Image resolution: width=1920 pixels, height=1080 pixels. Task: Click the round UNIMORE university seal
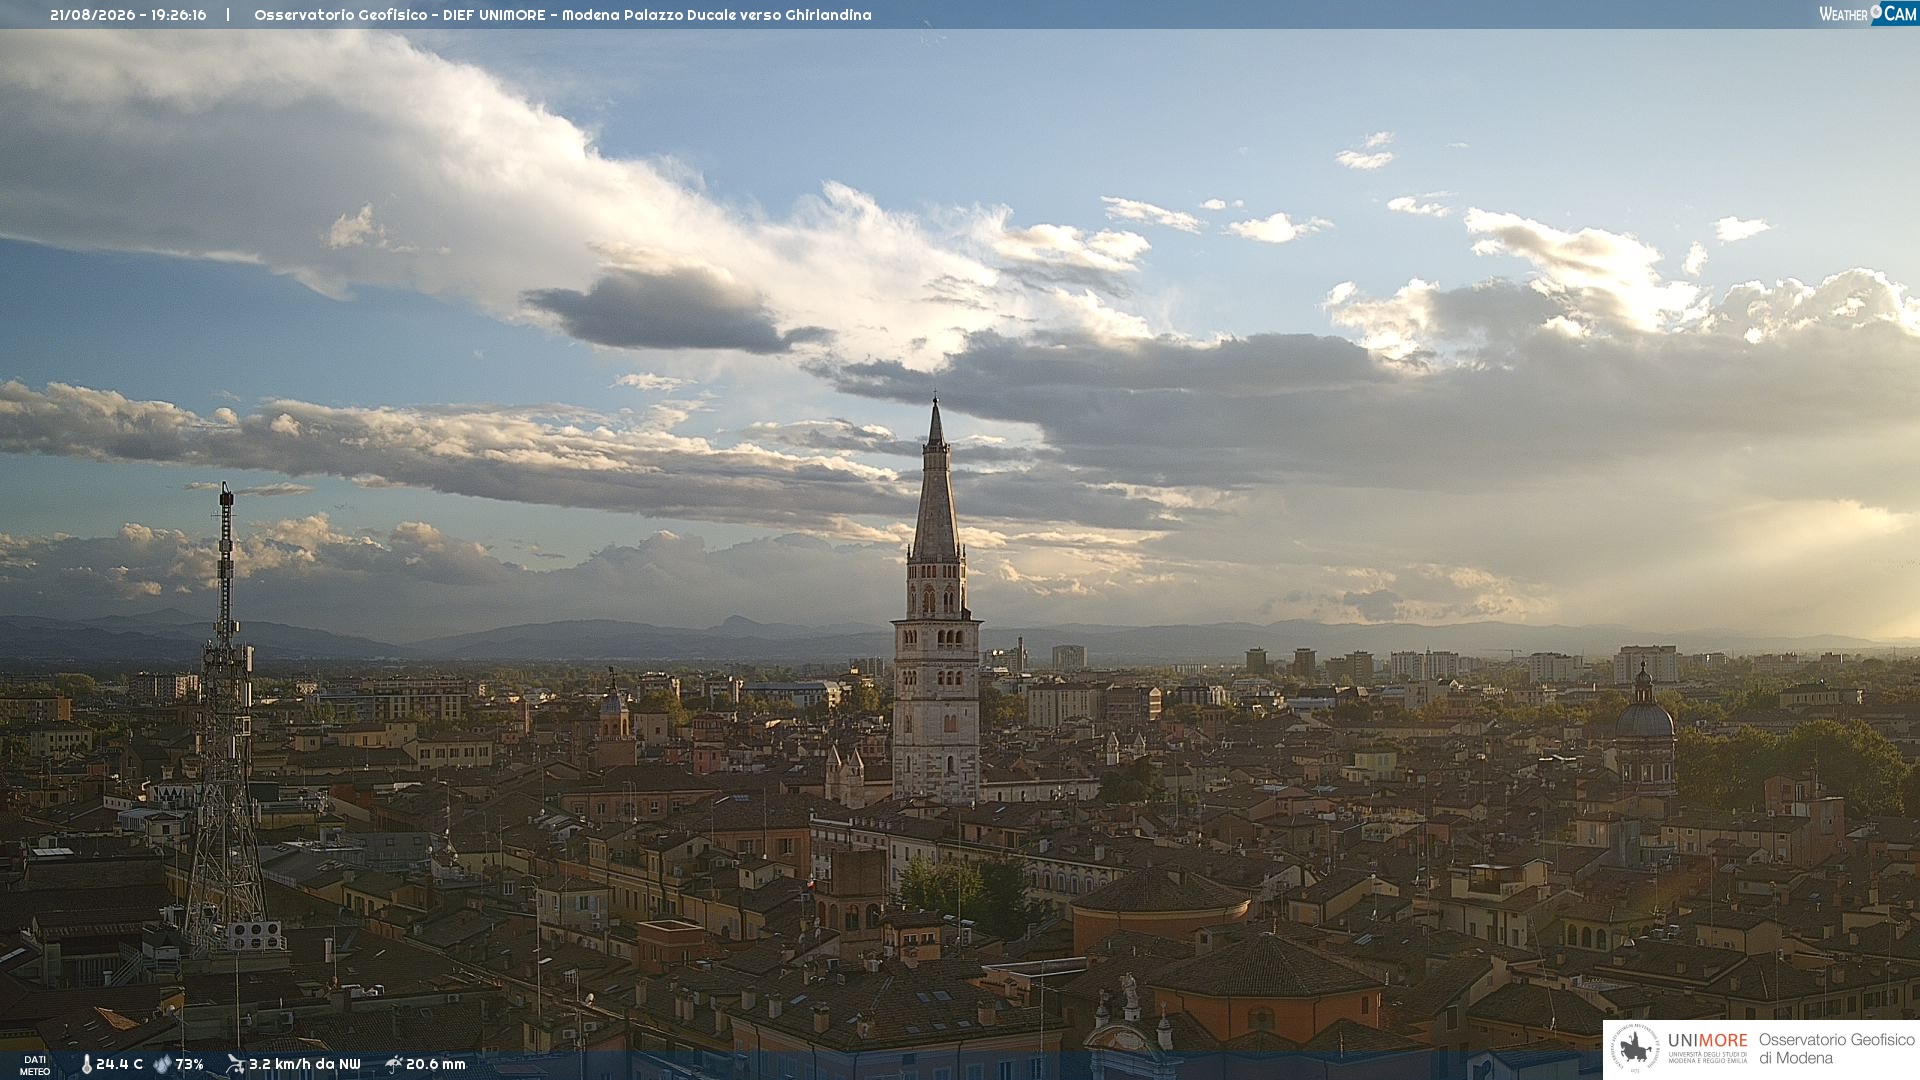click(1635, 1049)
